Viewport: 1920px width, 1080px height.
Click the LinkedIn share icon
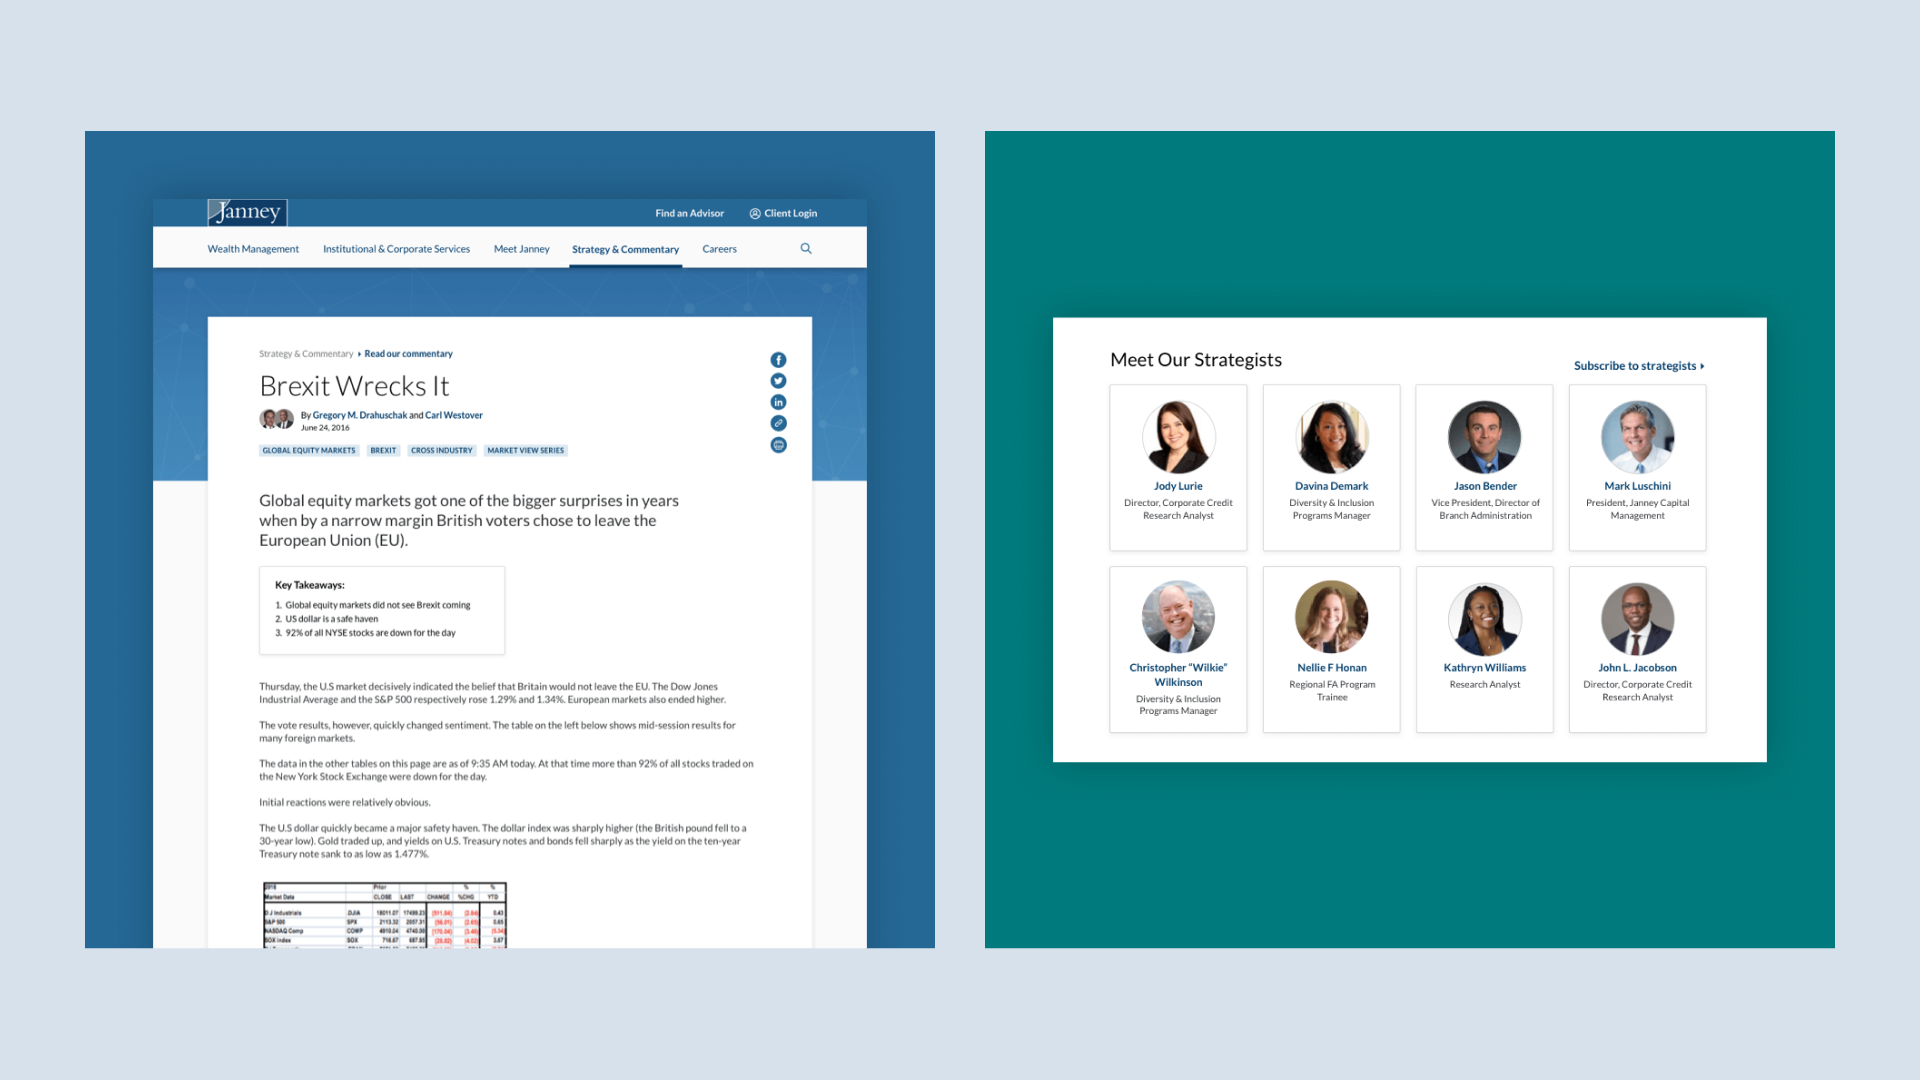pyautogui.click(x=778, y=402)
